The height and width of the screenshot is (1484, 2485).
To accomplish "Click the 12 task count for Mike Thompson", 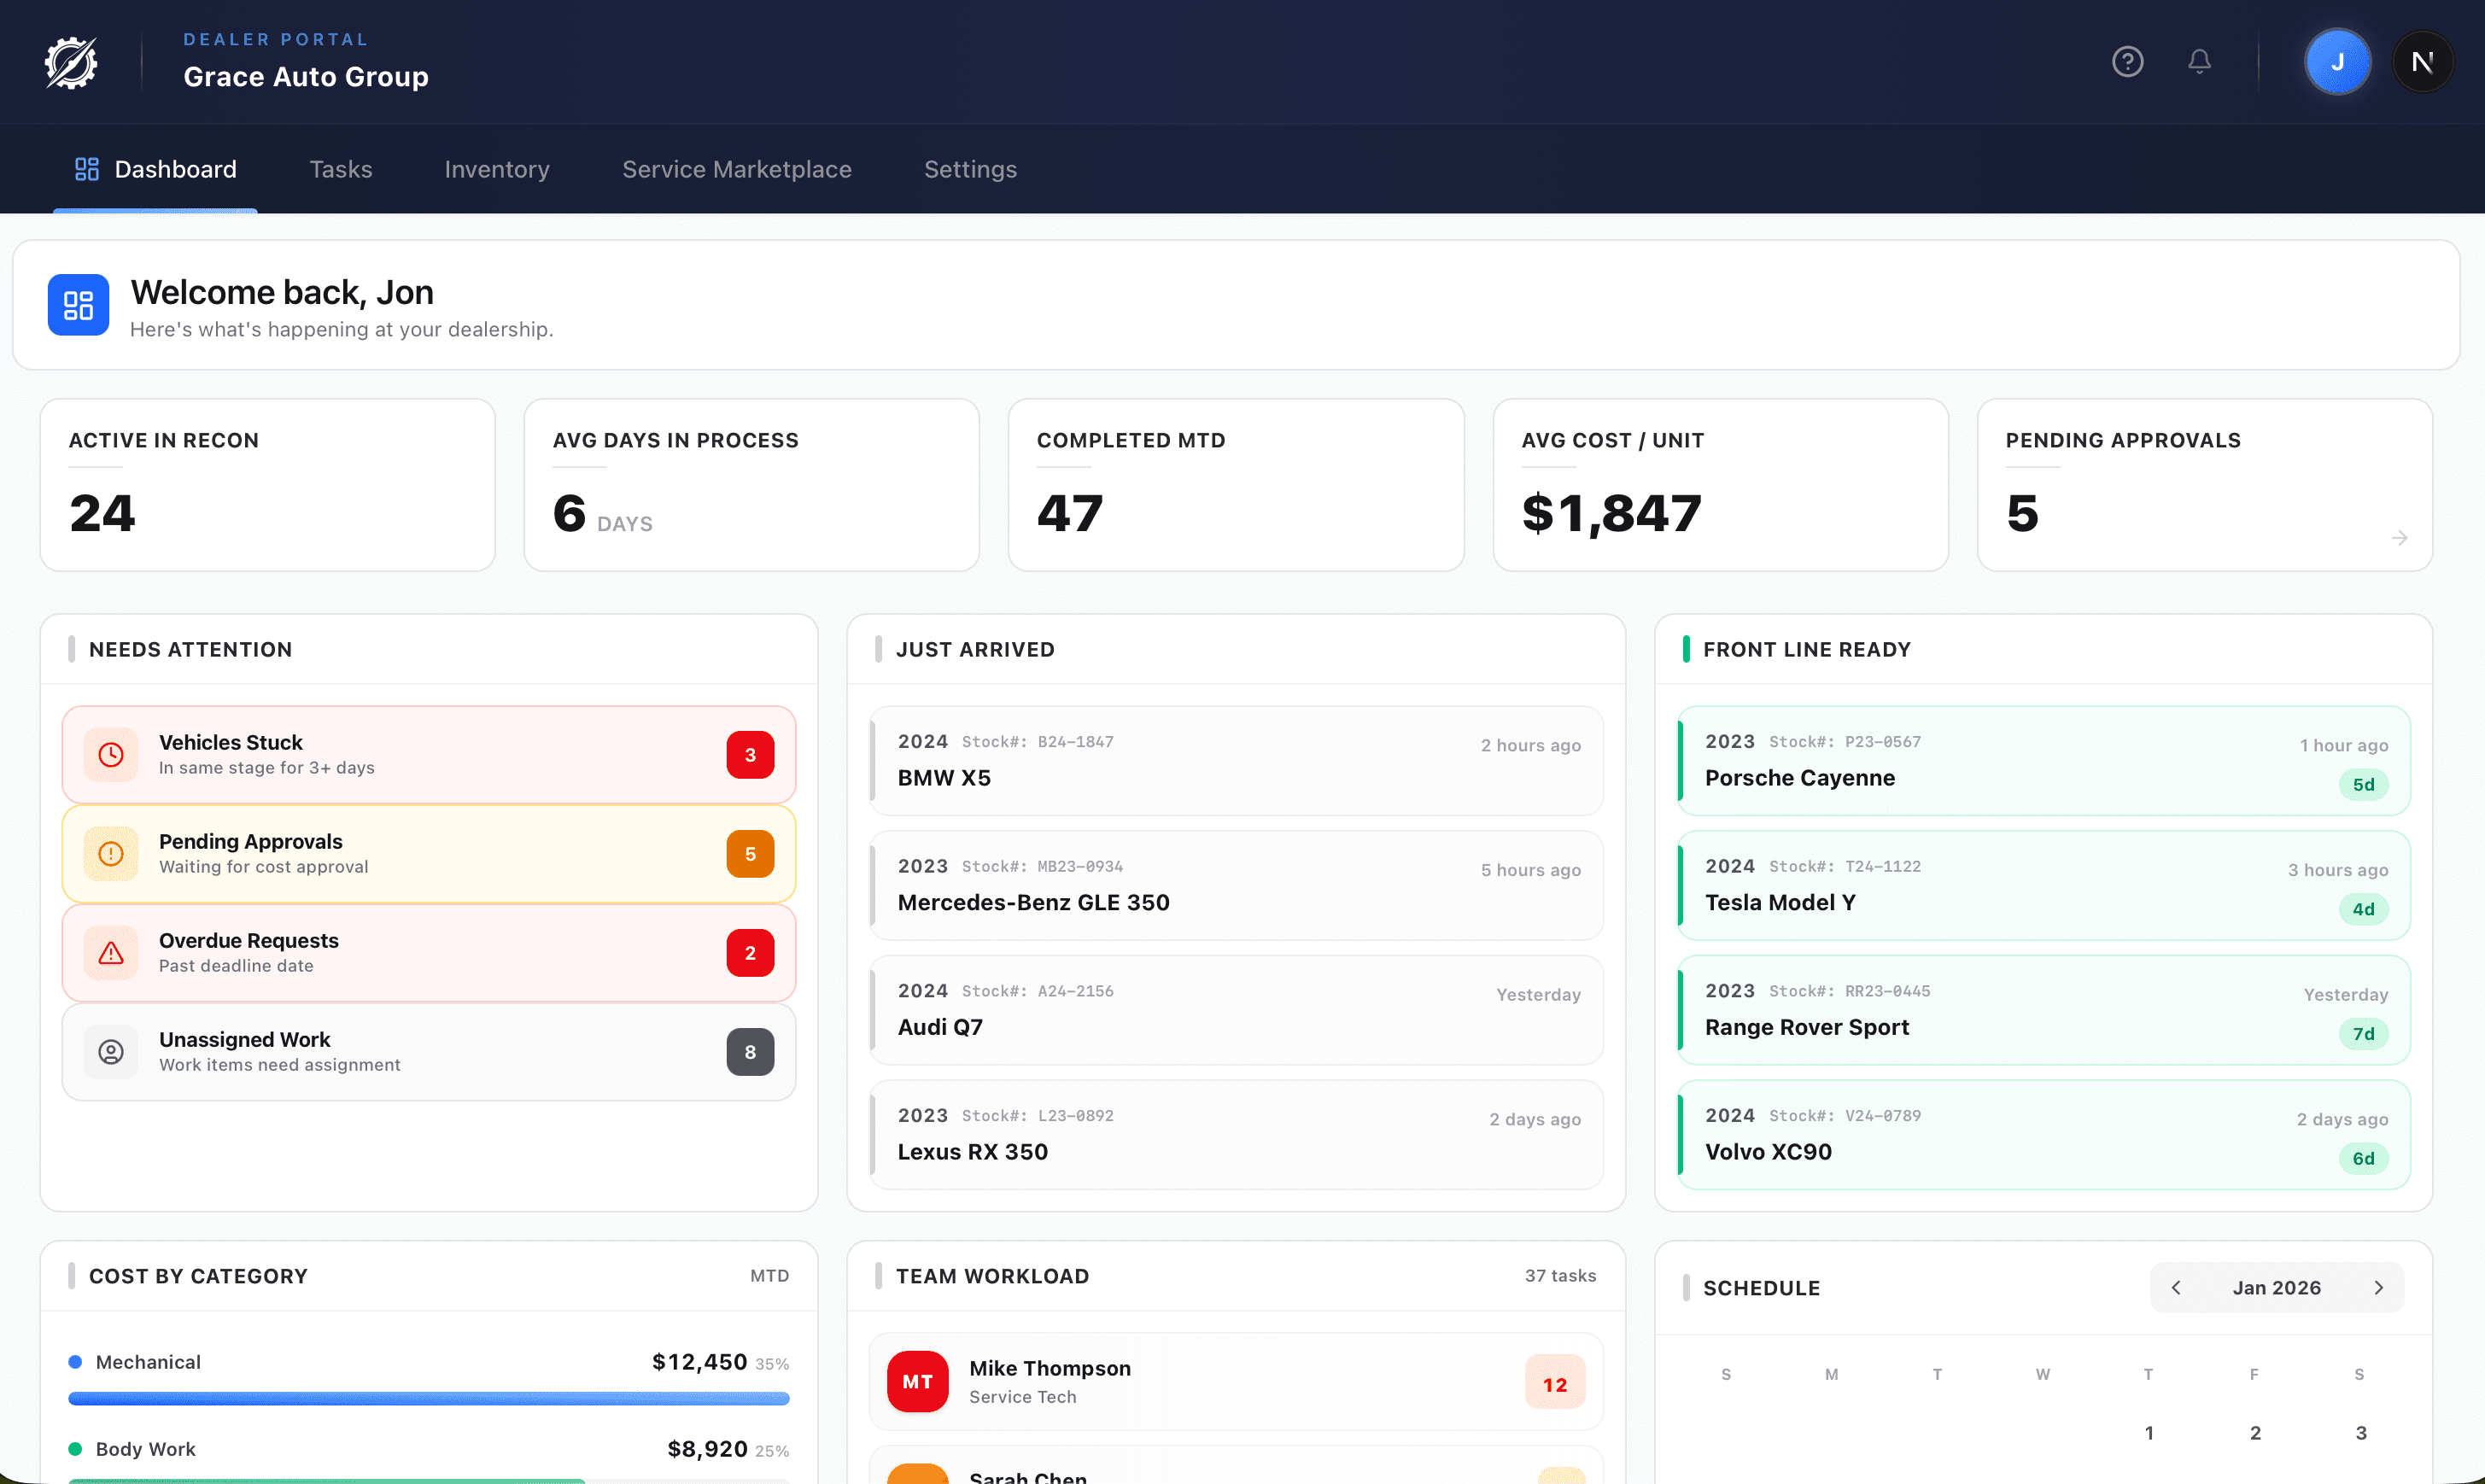I will tap(1555, 1384).
